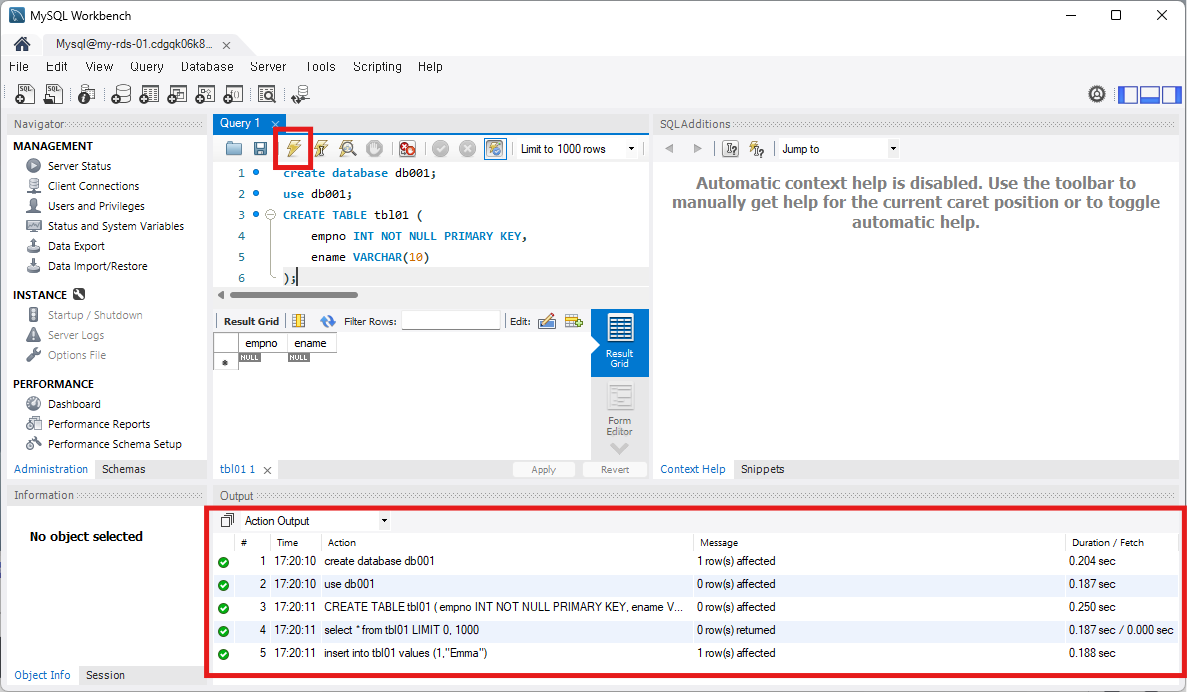Open SQL script file toolbar icon
This screenshot has height=692, width=1187.
click(x=53, y=94)
